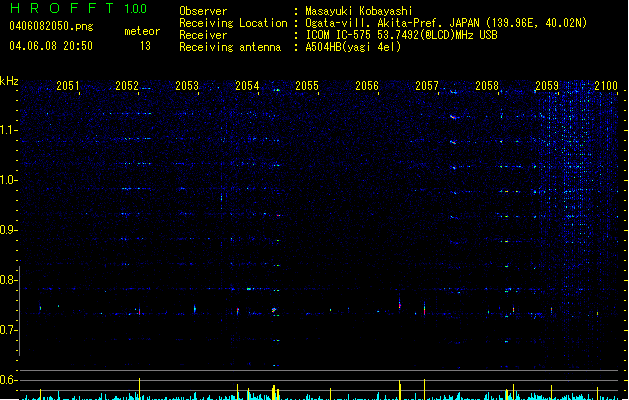The height and width of the screenshot is (400, 629).
Task: Click the 2058 time marker
Action: (x=487, y=85)
